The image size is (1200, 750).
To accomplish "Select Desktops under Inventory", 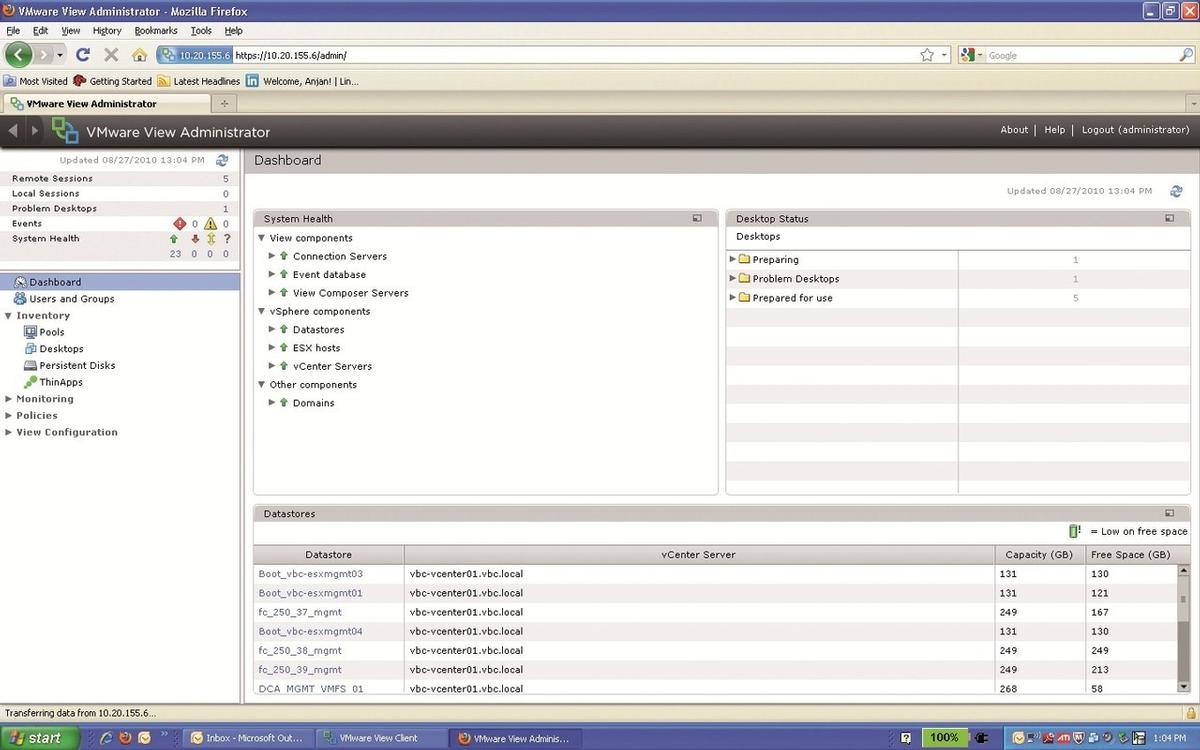I will tap(61, 349).
